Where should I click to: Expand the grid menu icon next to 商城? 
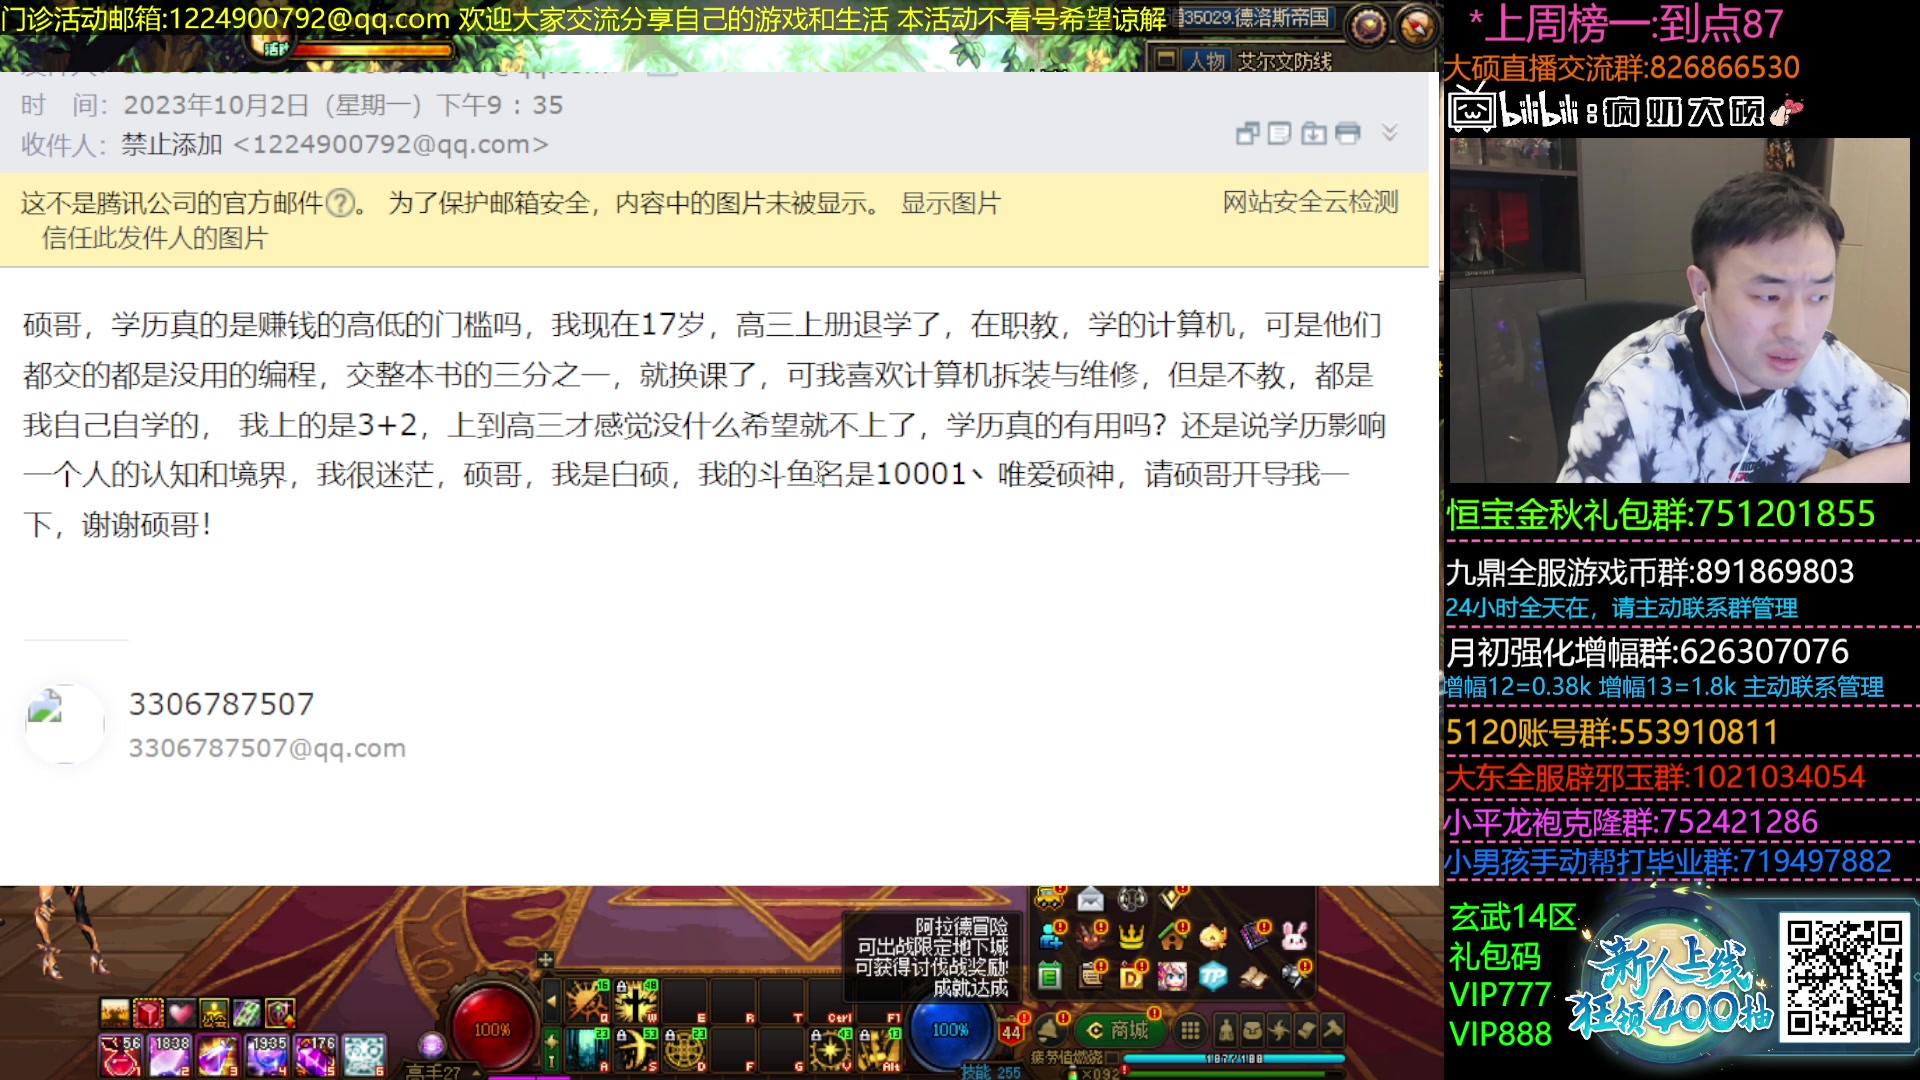click(1190, 1030)
